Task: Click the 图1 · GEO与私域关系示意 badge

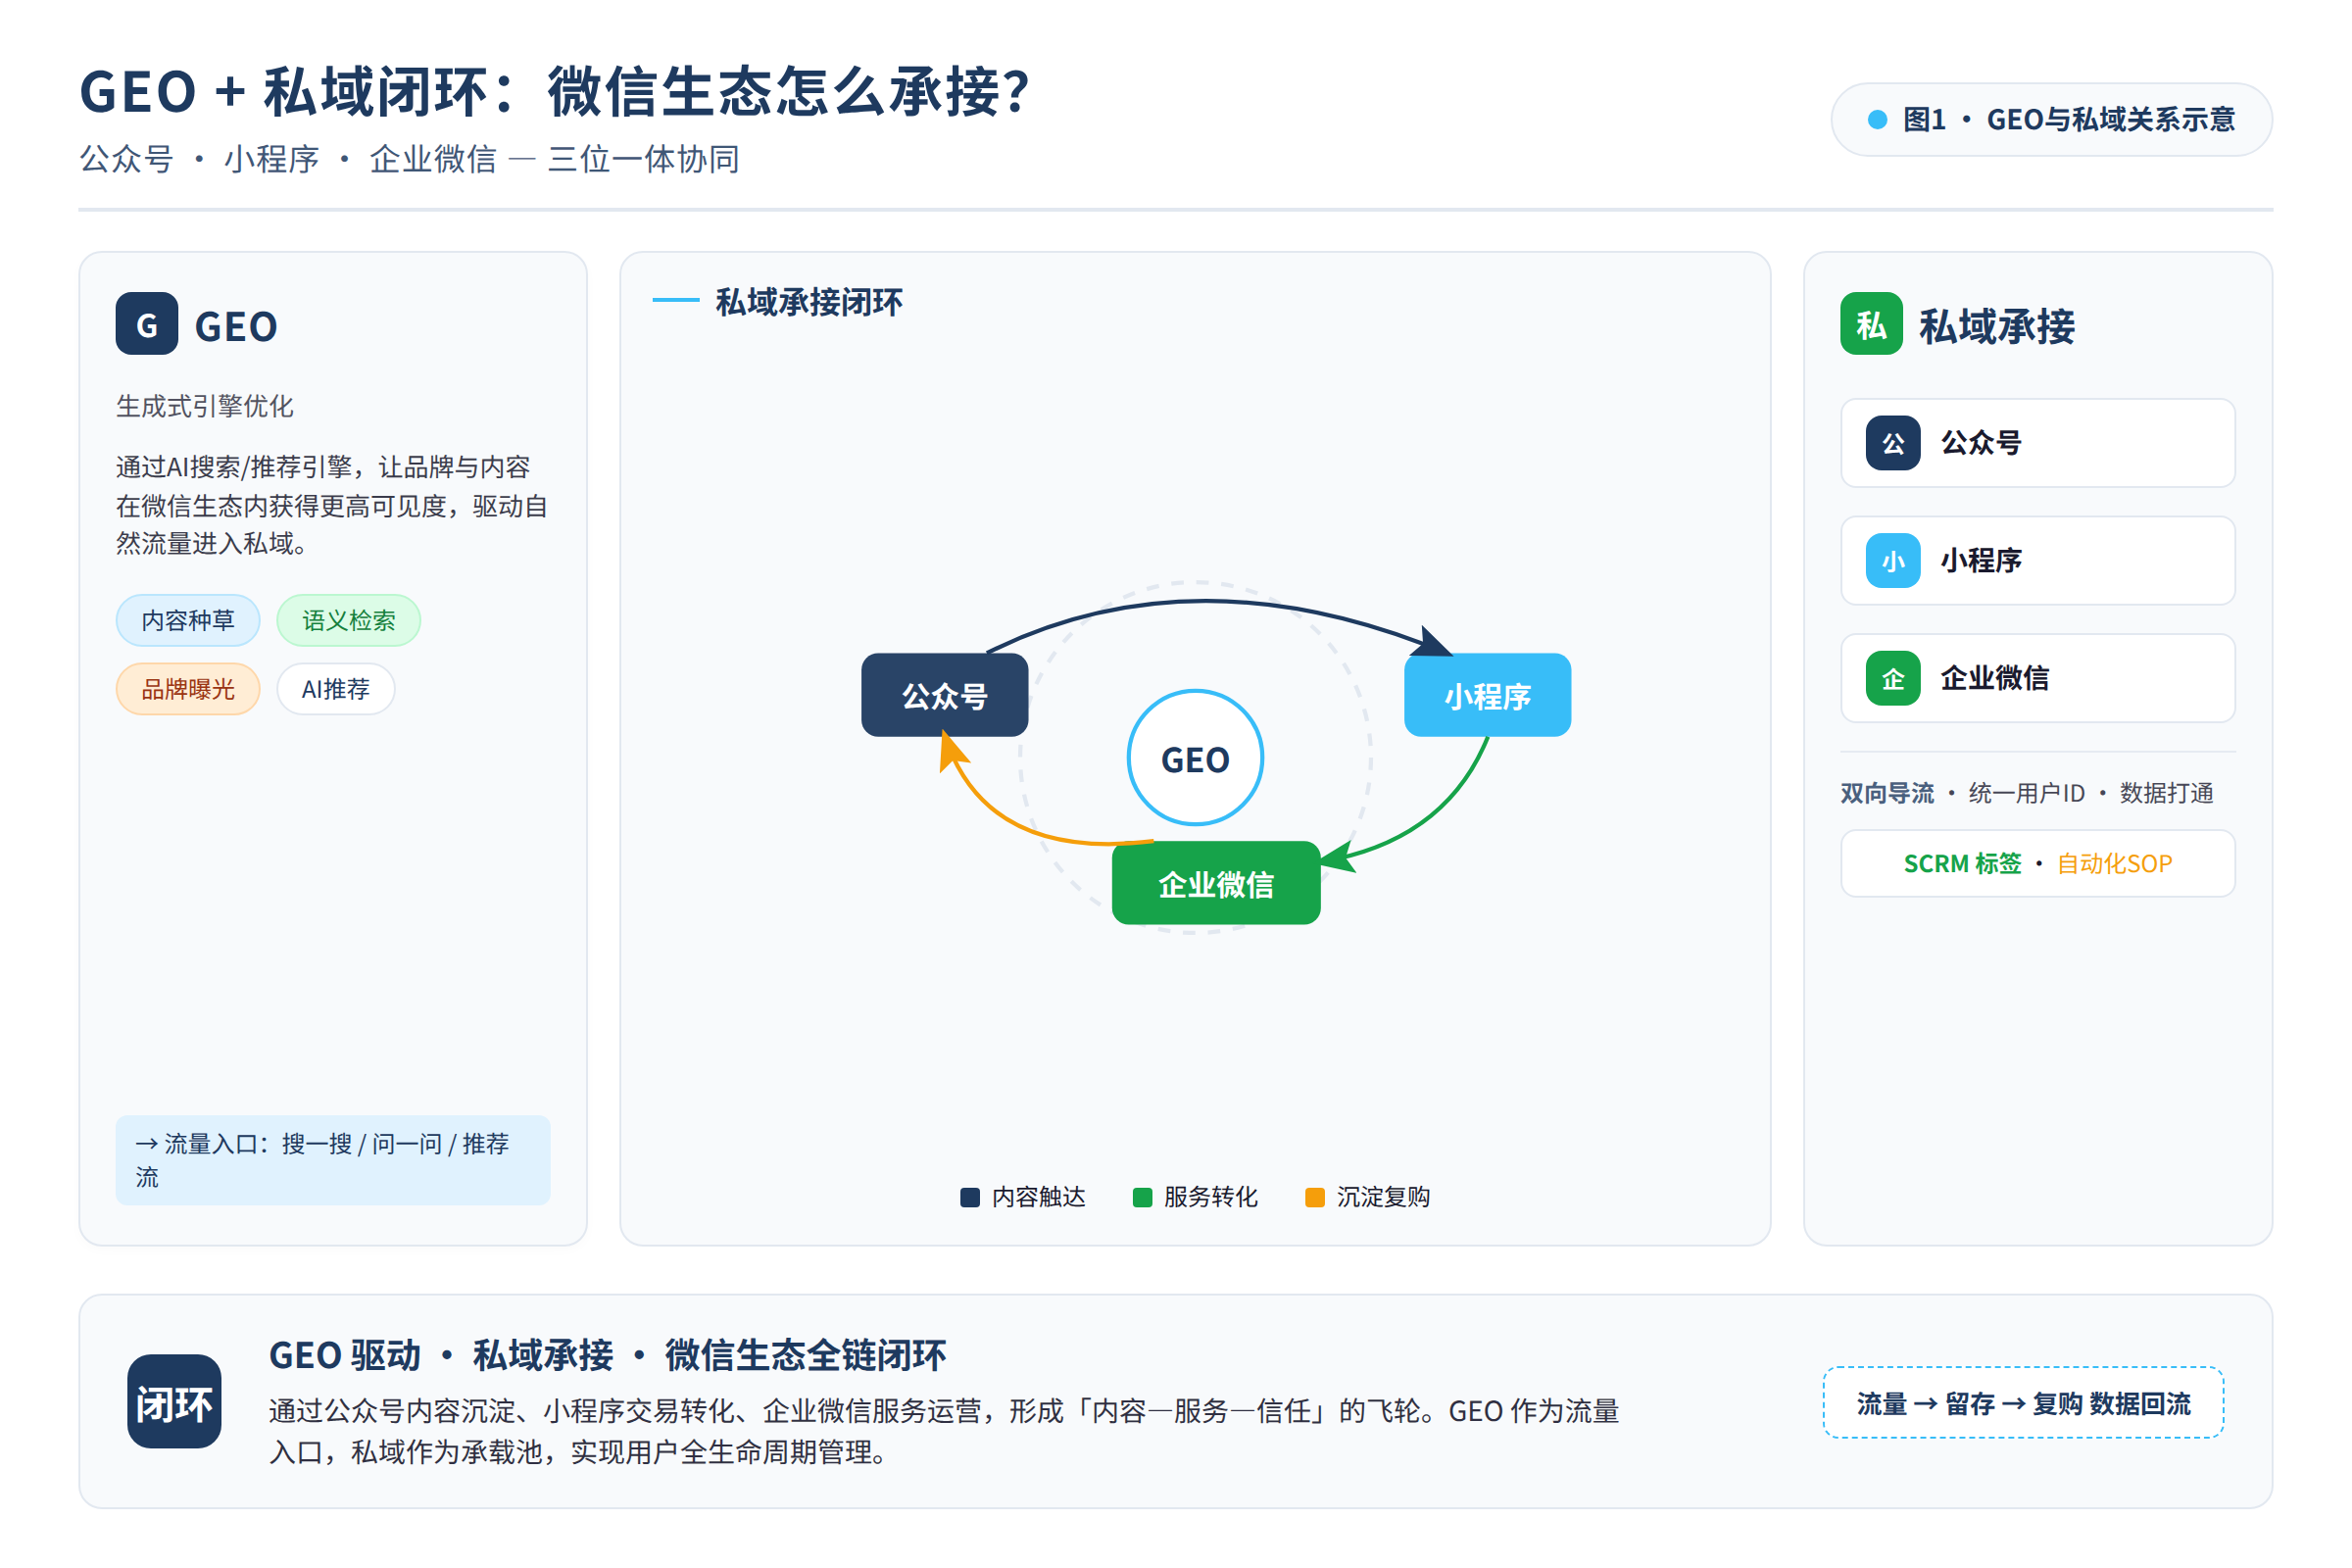Action: (2052, 120)
